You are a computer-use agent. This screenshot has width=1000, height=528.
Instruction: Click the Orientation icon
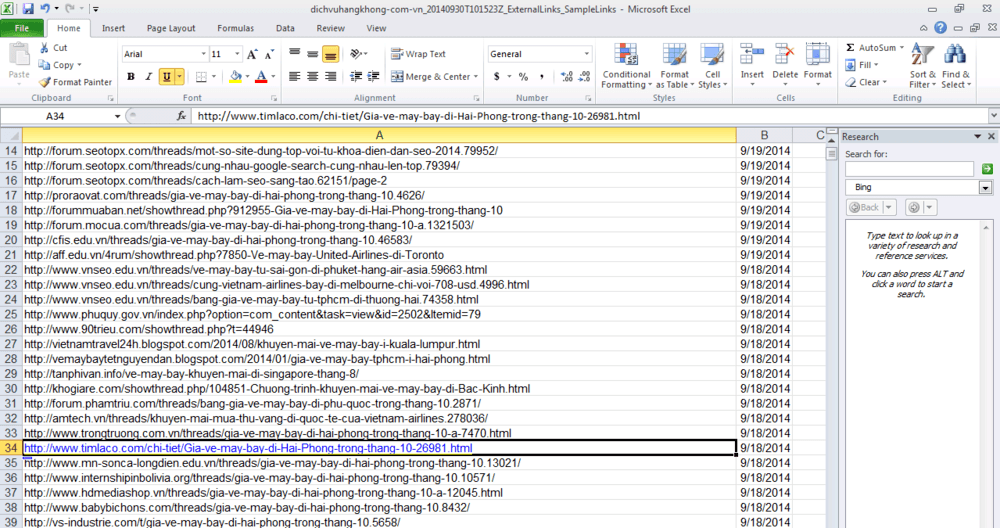(357, 54)
